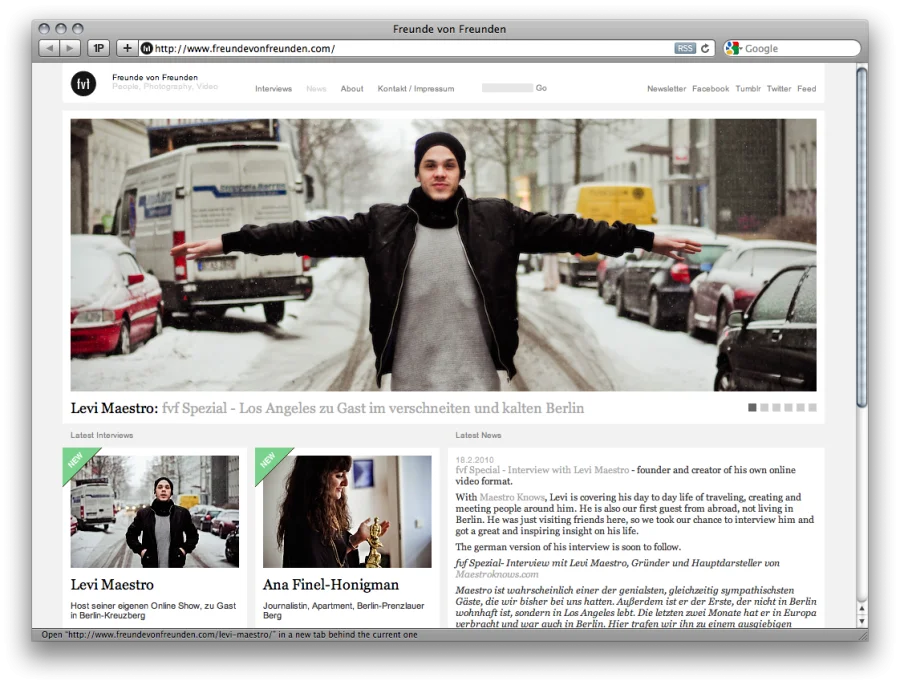The width and height of the screenshot is (900, 685).
Task: Click the Maestro Knows link in news
Action: [x=512, y=497]
